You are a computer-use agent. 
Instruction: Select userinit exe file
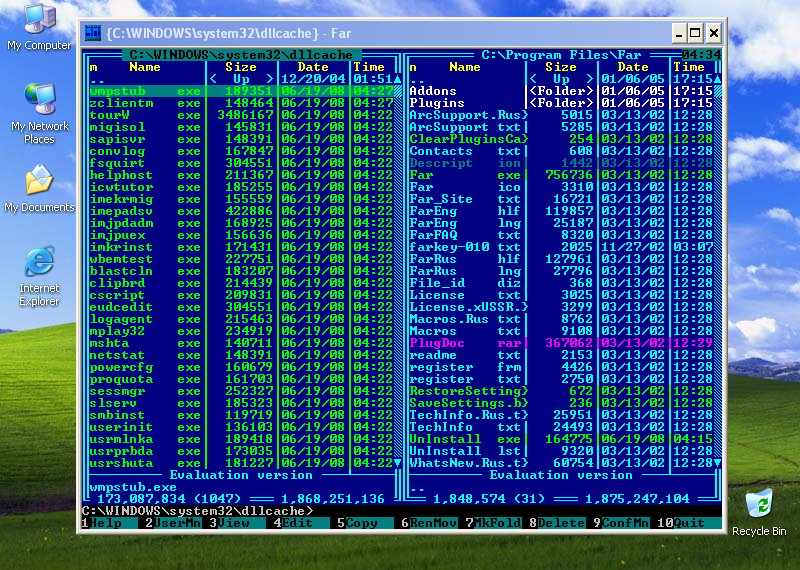241,427
